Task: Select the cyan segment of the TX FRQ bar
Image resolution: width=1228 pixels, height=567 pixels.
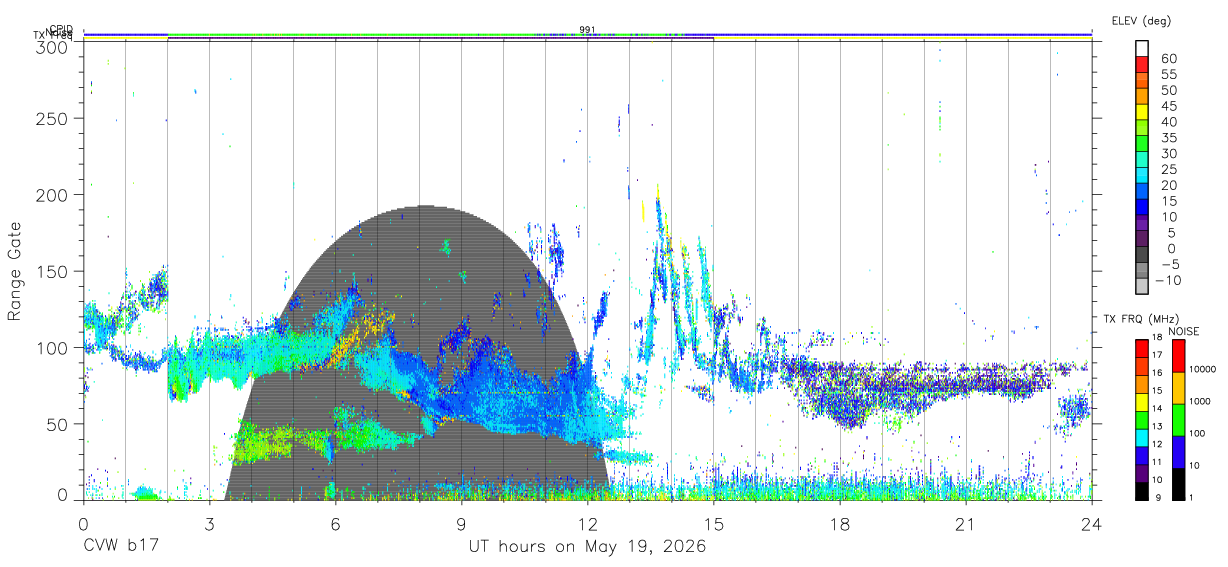Action: [1141, 438]
